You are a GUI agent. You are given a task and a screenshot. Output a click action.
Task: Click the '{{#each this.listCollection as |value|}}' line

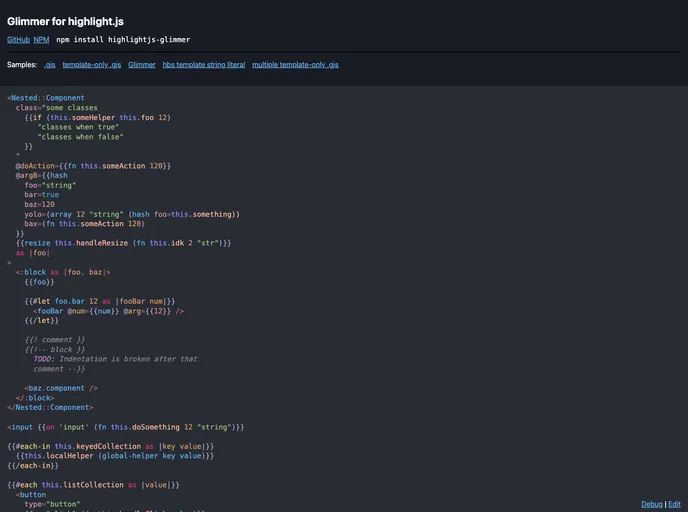click(93, 485)
